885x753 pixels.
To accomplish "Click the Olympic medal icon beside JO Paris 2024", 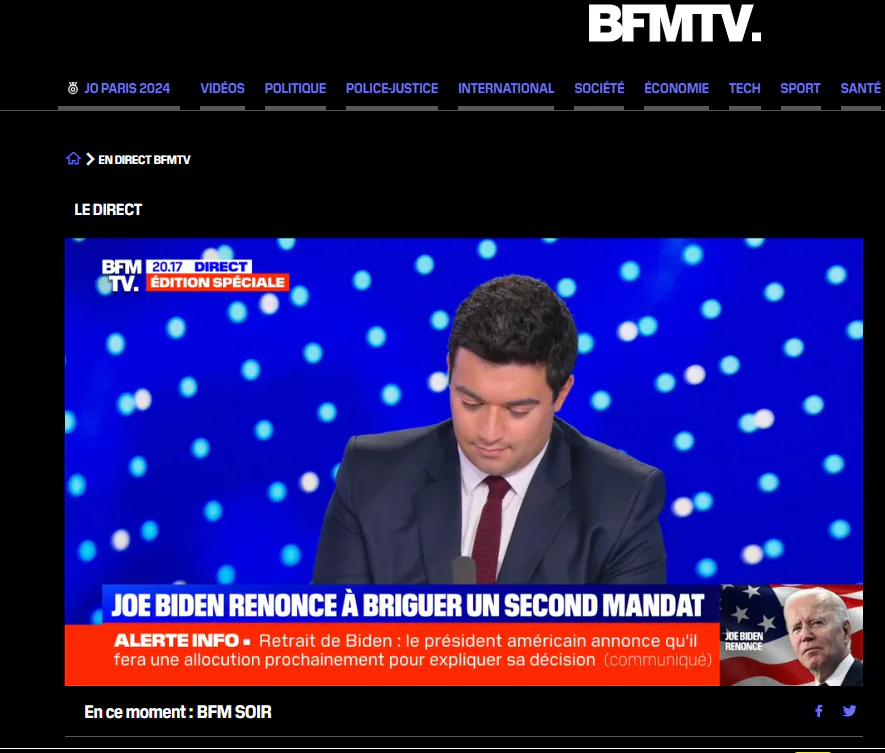I will click(73, 89).
